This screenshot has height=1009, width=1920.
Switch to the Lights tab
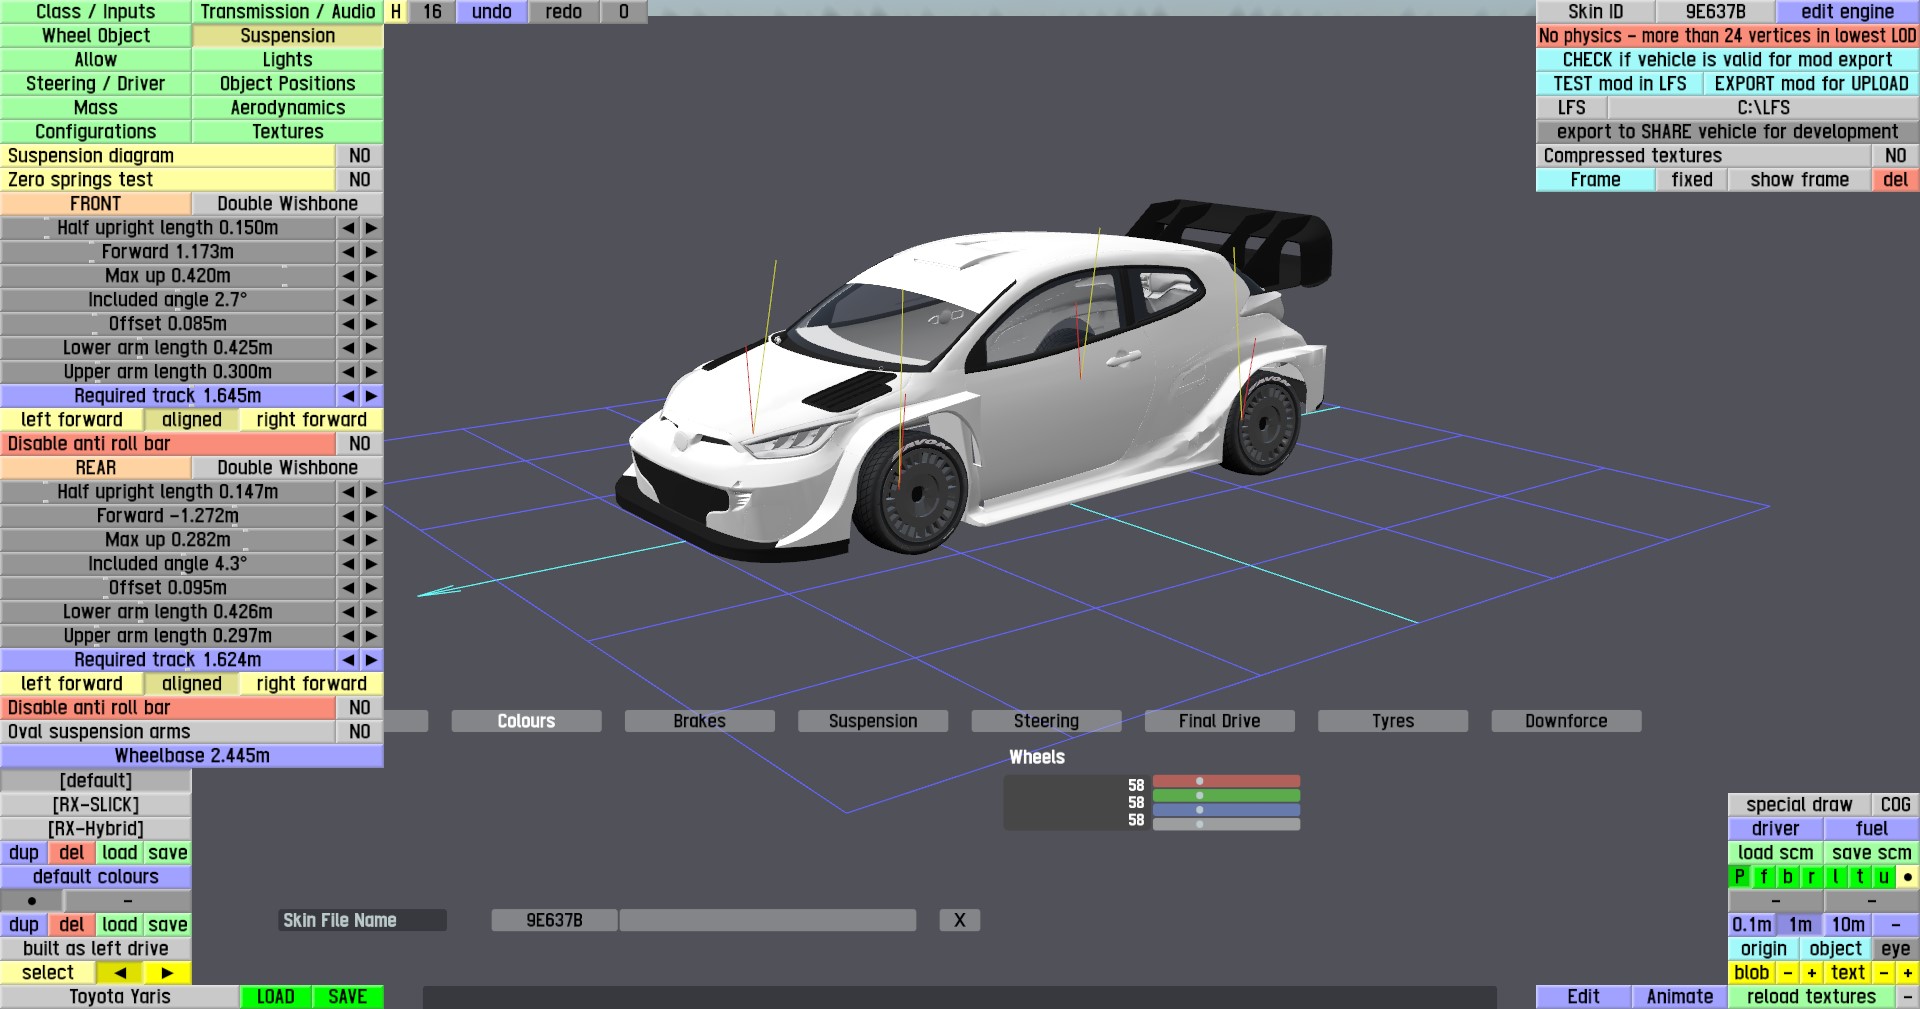coord(287,60)
